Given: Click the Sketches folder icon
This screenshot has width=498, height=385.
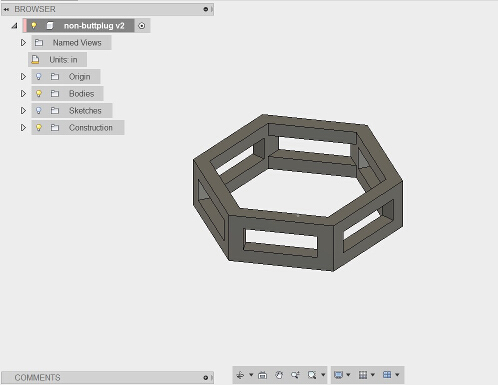Looking at the screenshot, I should pos(55,111).
